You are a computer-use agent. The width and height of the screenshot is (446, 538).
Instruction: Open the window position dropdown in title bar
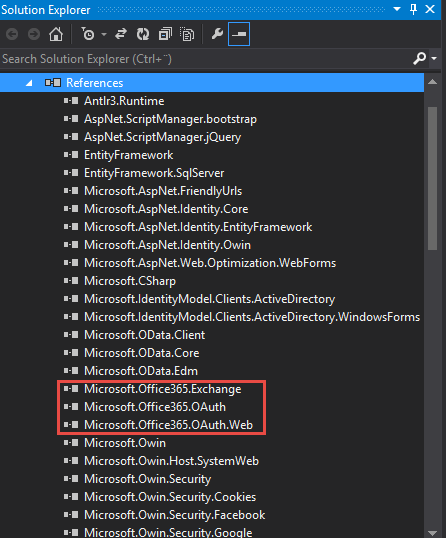(x=397, y=9)
